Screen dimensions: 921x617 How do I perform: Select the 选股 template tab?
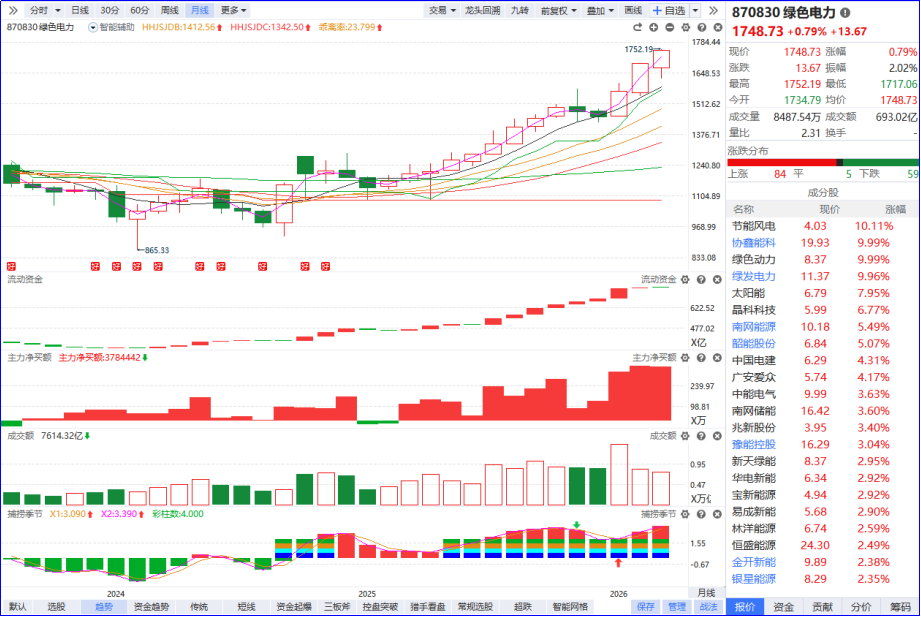pyautogui.click(x=56, y=607)
